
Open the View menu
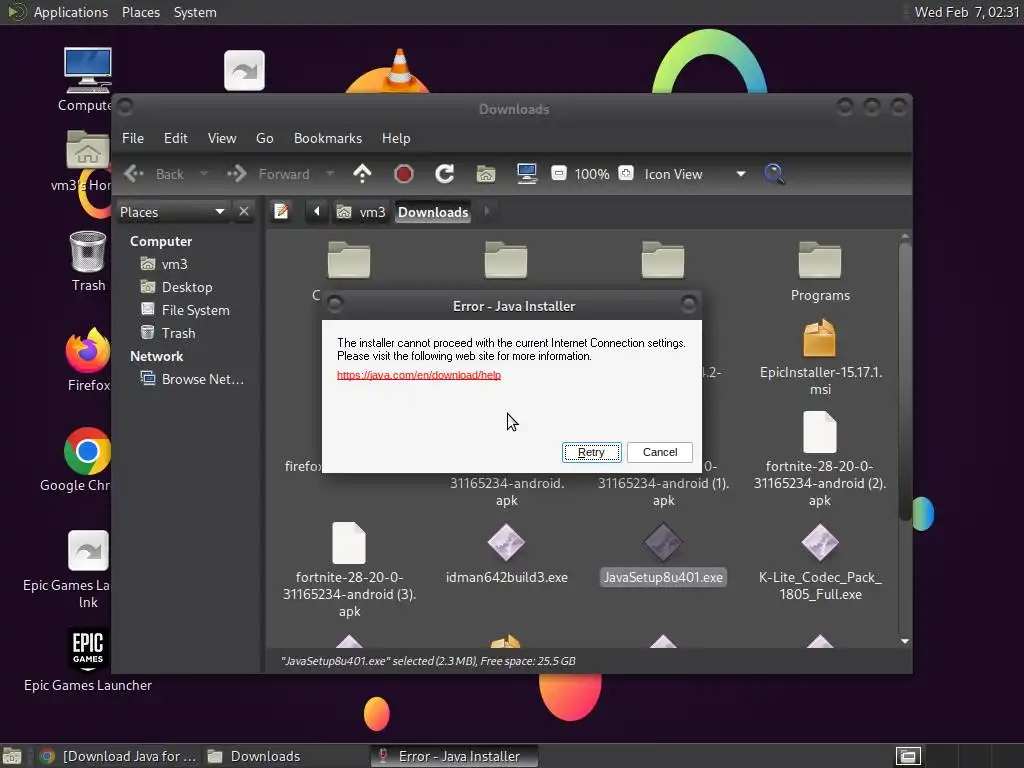pos(221,138)
